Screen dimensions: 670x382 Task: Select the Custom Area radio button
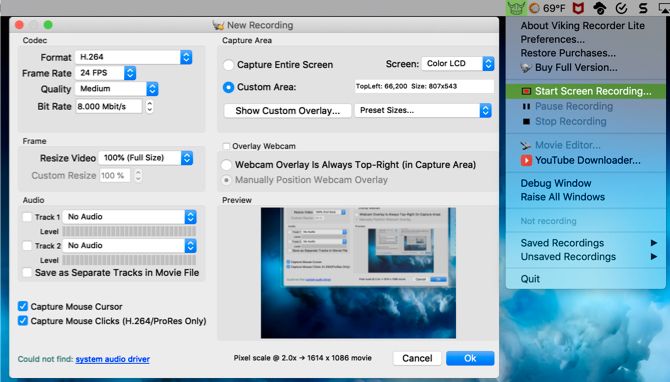(x=229, y=87)
